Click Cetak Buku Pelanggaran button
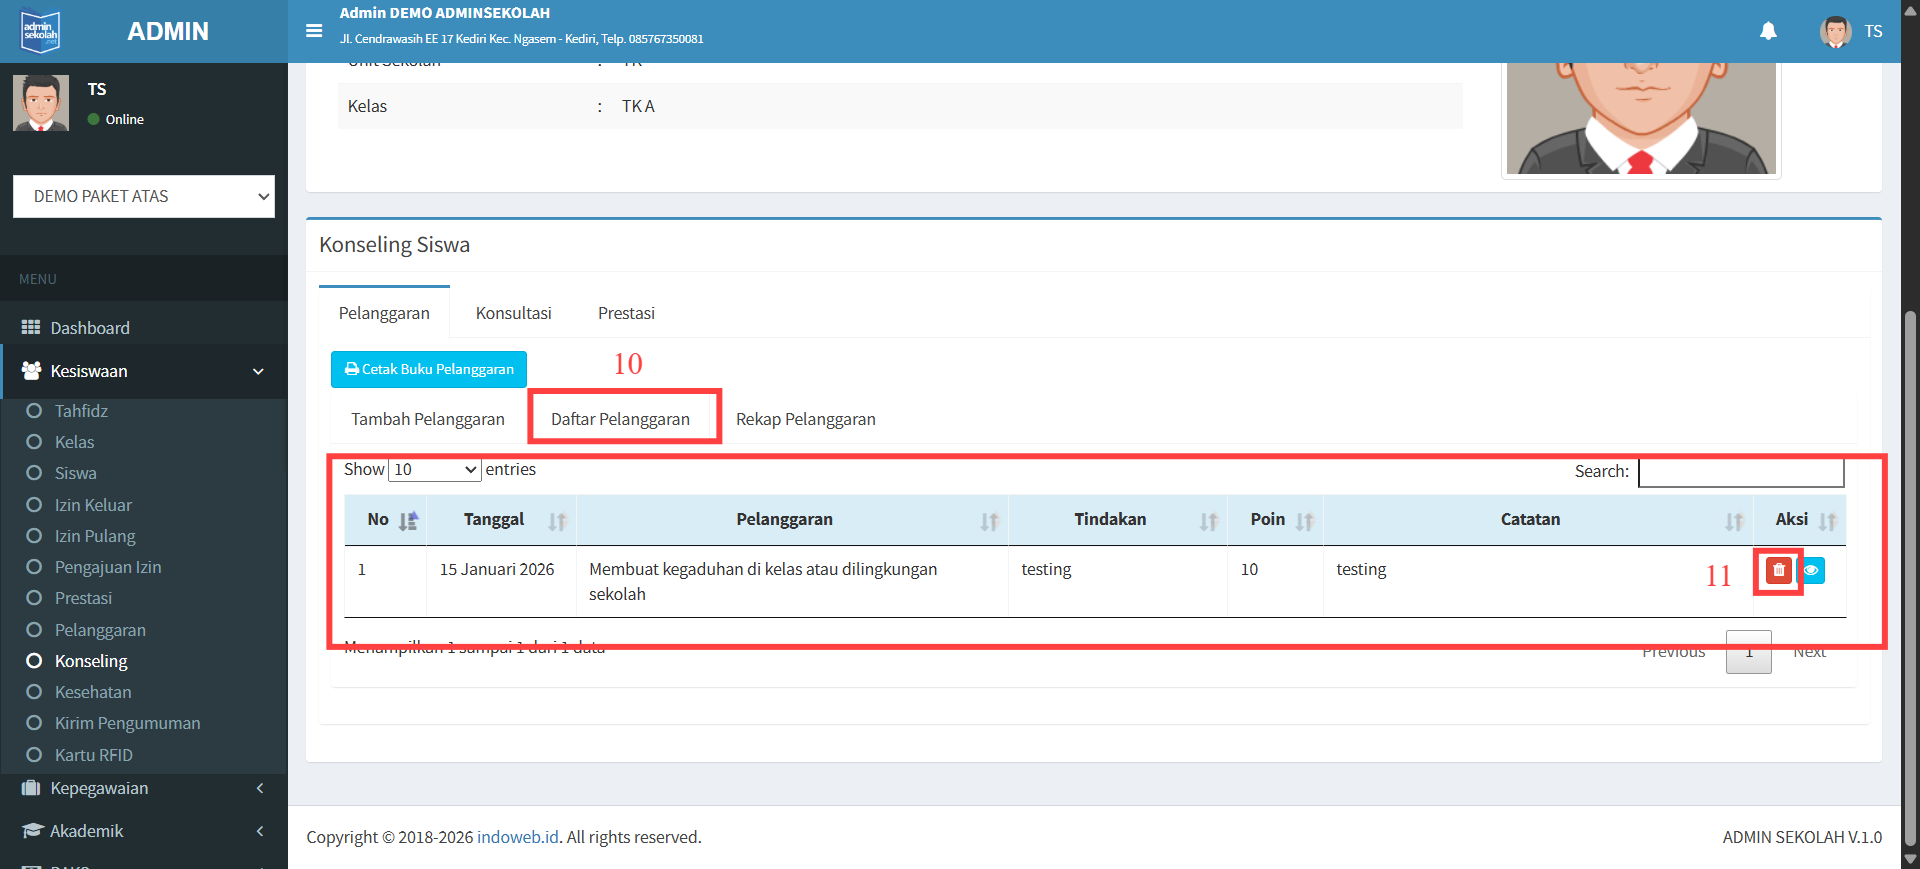Viewport: 1920px width, 869px height. point(429,369)
